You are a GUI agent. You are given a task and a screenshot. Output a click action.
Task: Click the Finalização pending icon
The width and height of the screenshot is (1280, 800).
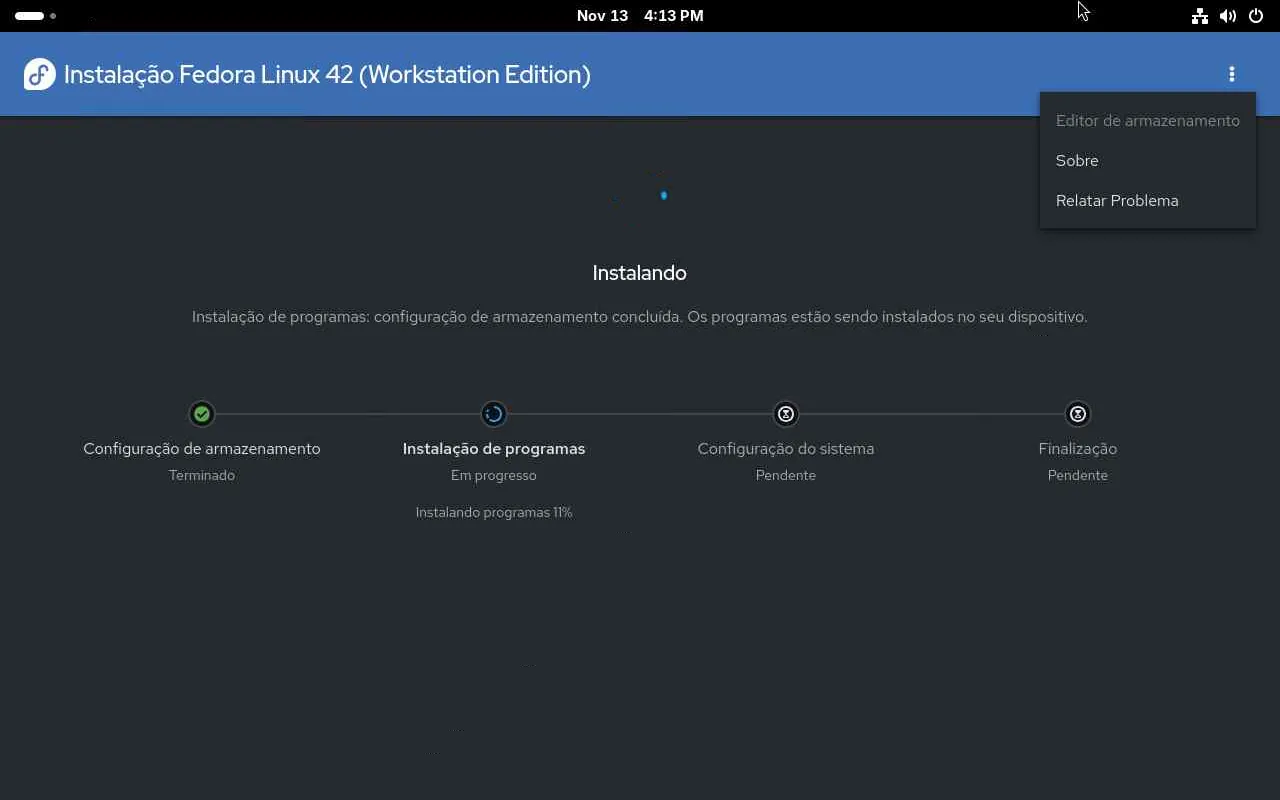[x=1078, y=414]
